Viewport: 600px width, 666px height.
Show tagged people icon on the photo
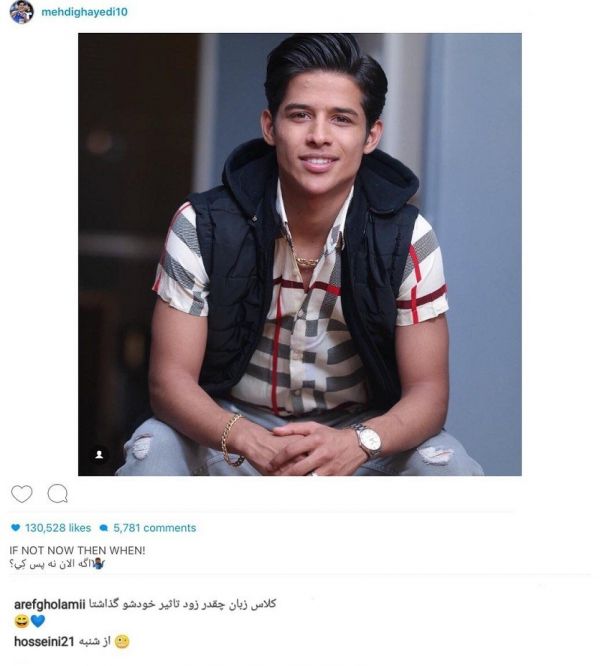[x=99, y=454]
